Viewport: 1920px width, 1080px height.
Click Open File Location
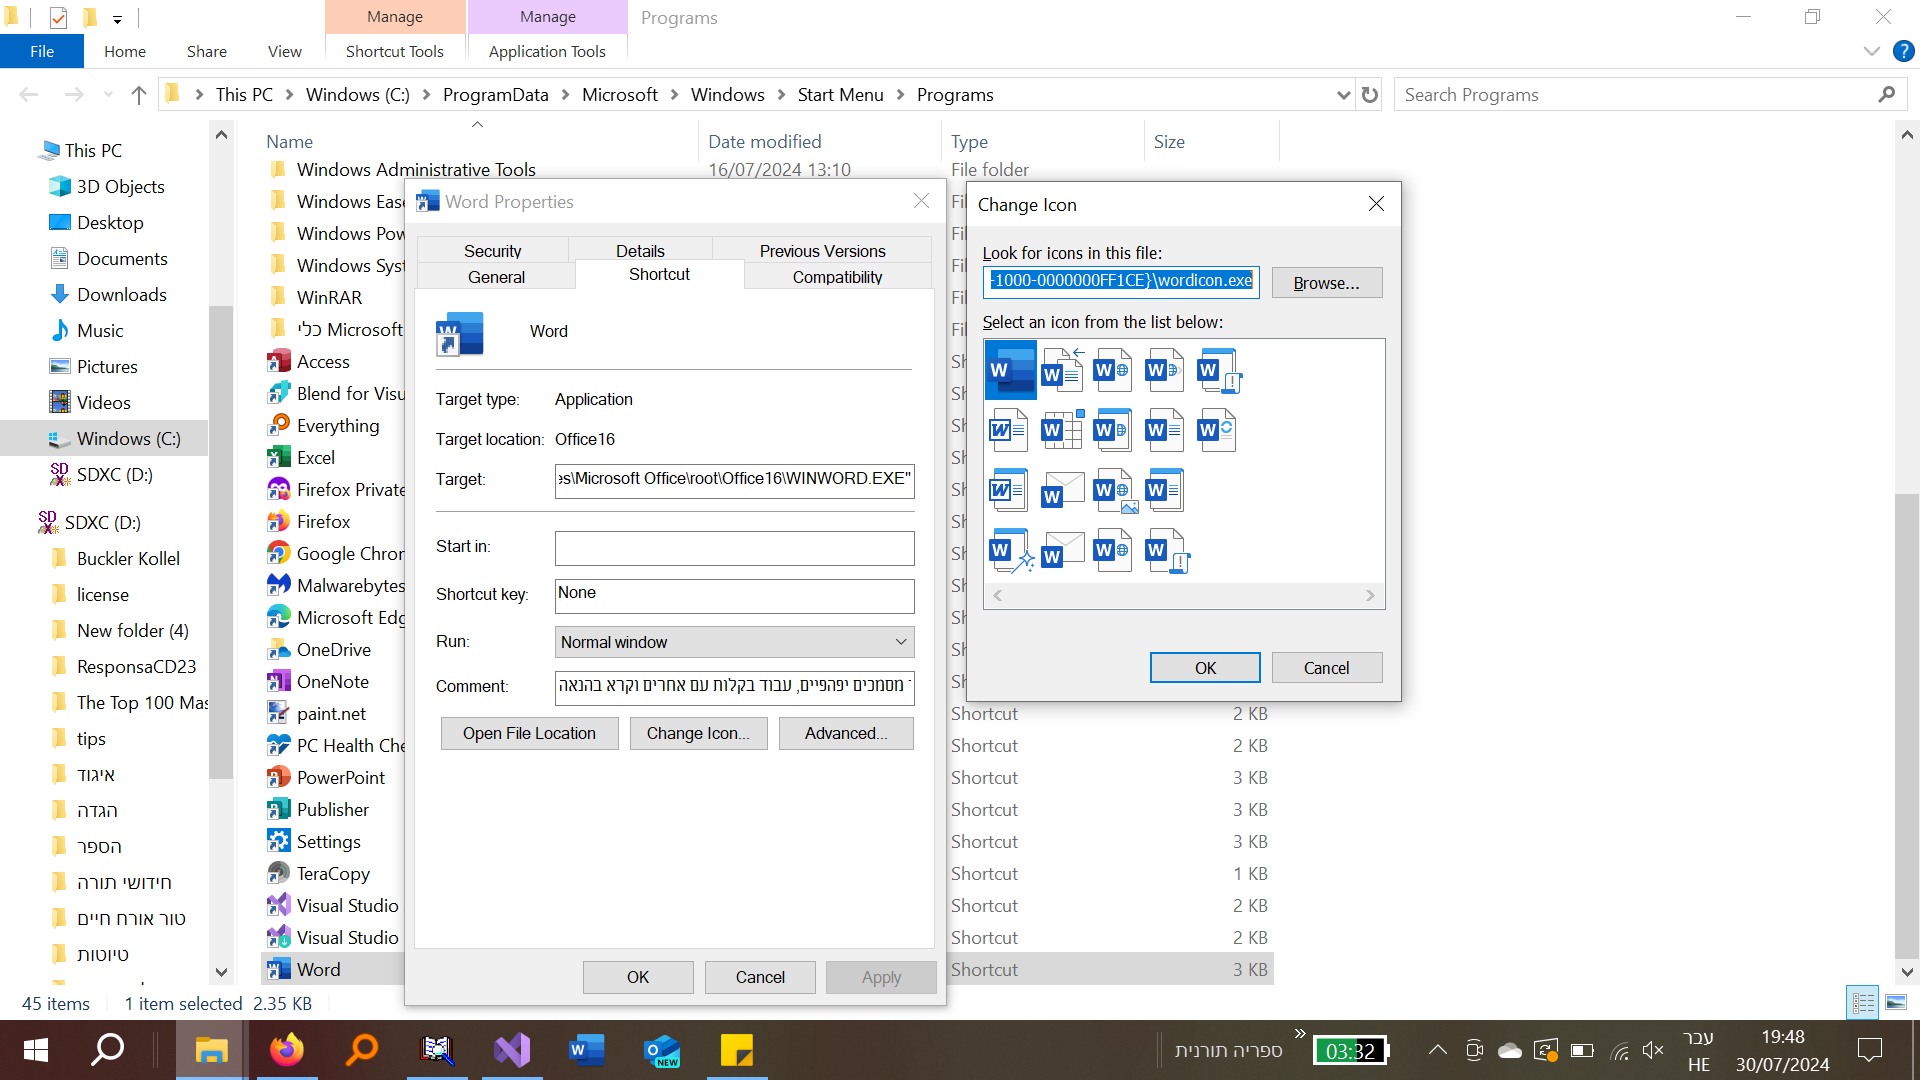[529, 733]
